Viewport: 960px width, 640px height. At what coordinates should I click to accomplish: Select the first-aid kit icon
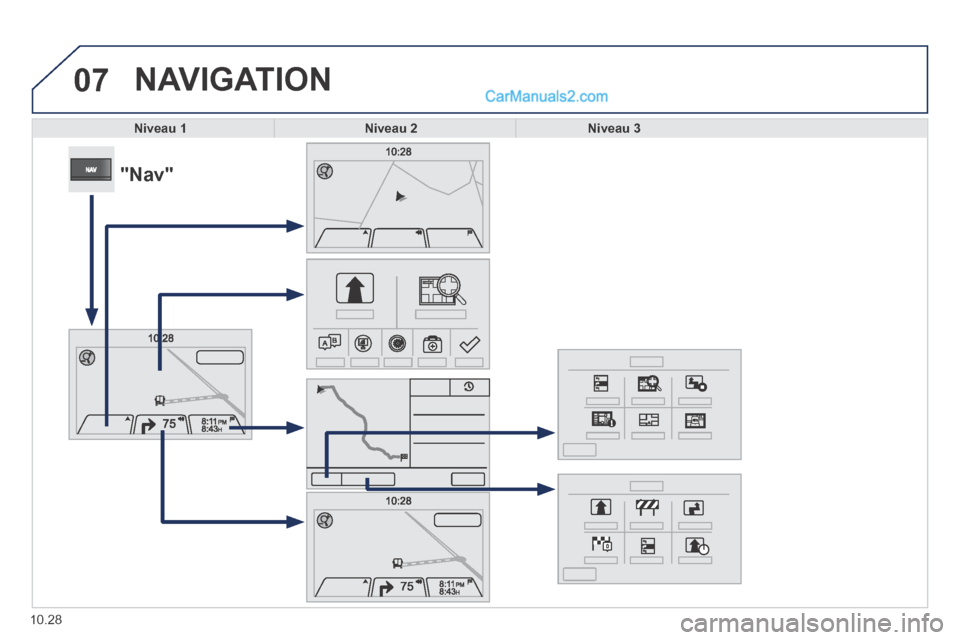pyautogui.click(x=432, y=344)
